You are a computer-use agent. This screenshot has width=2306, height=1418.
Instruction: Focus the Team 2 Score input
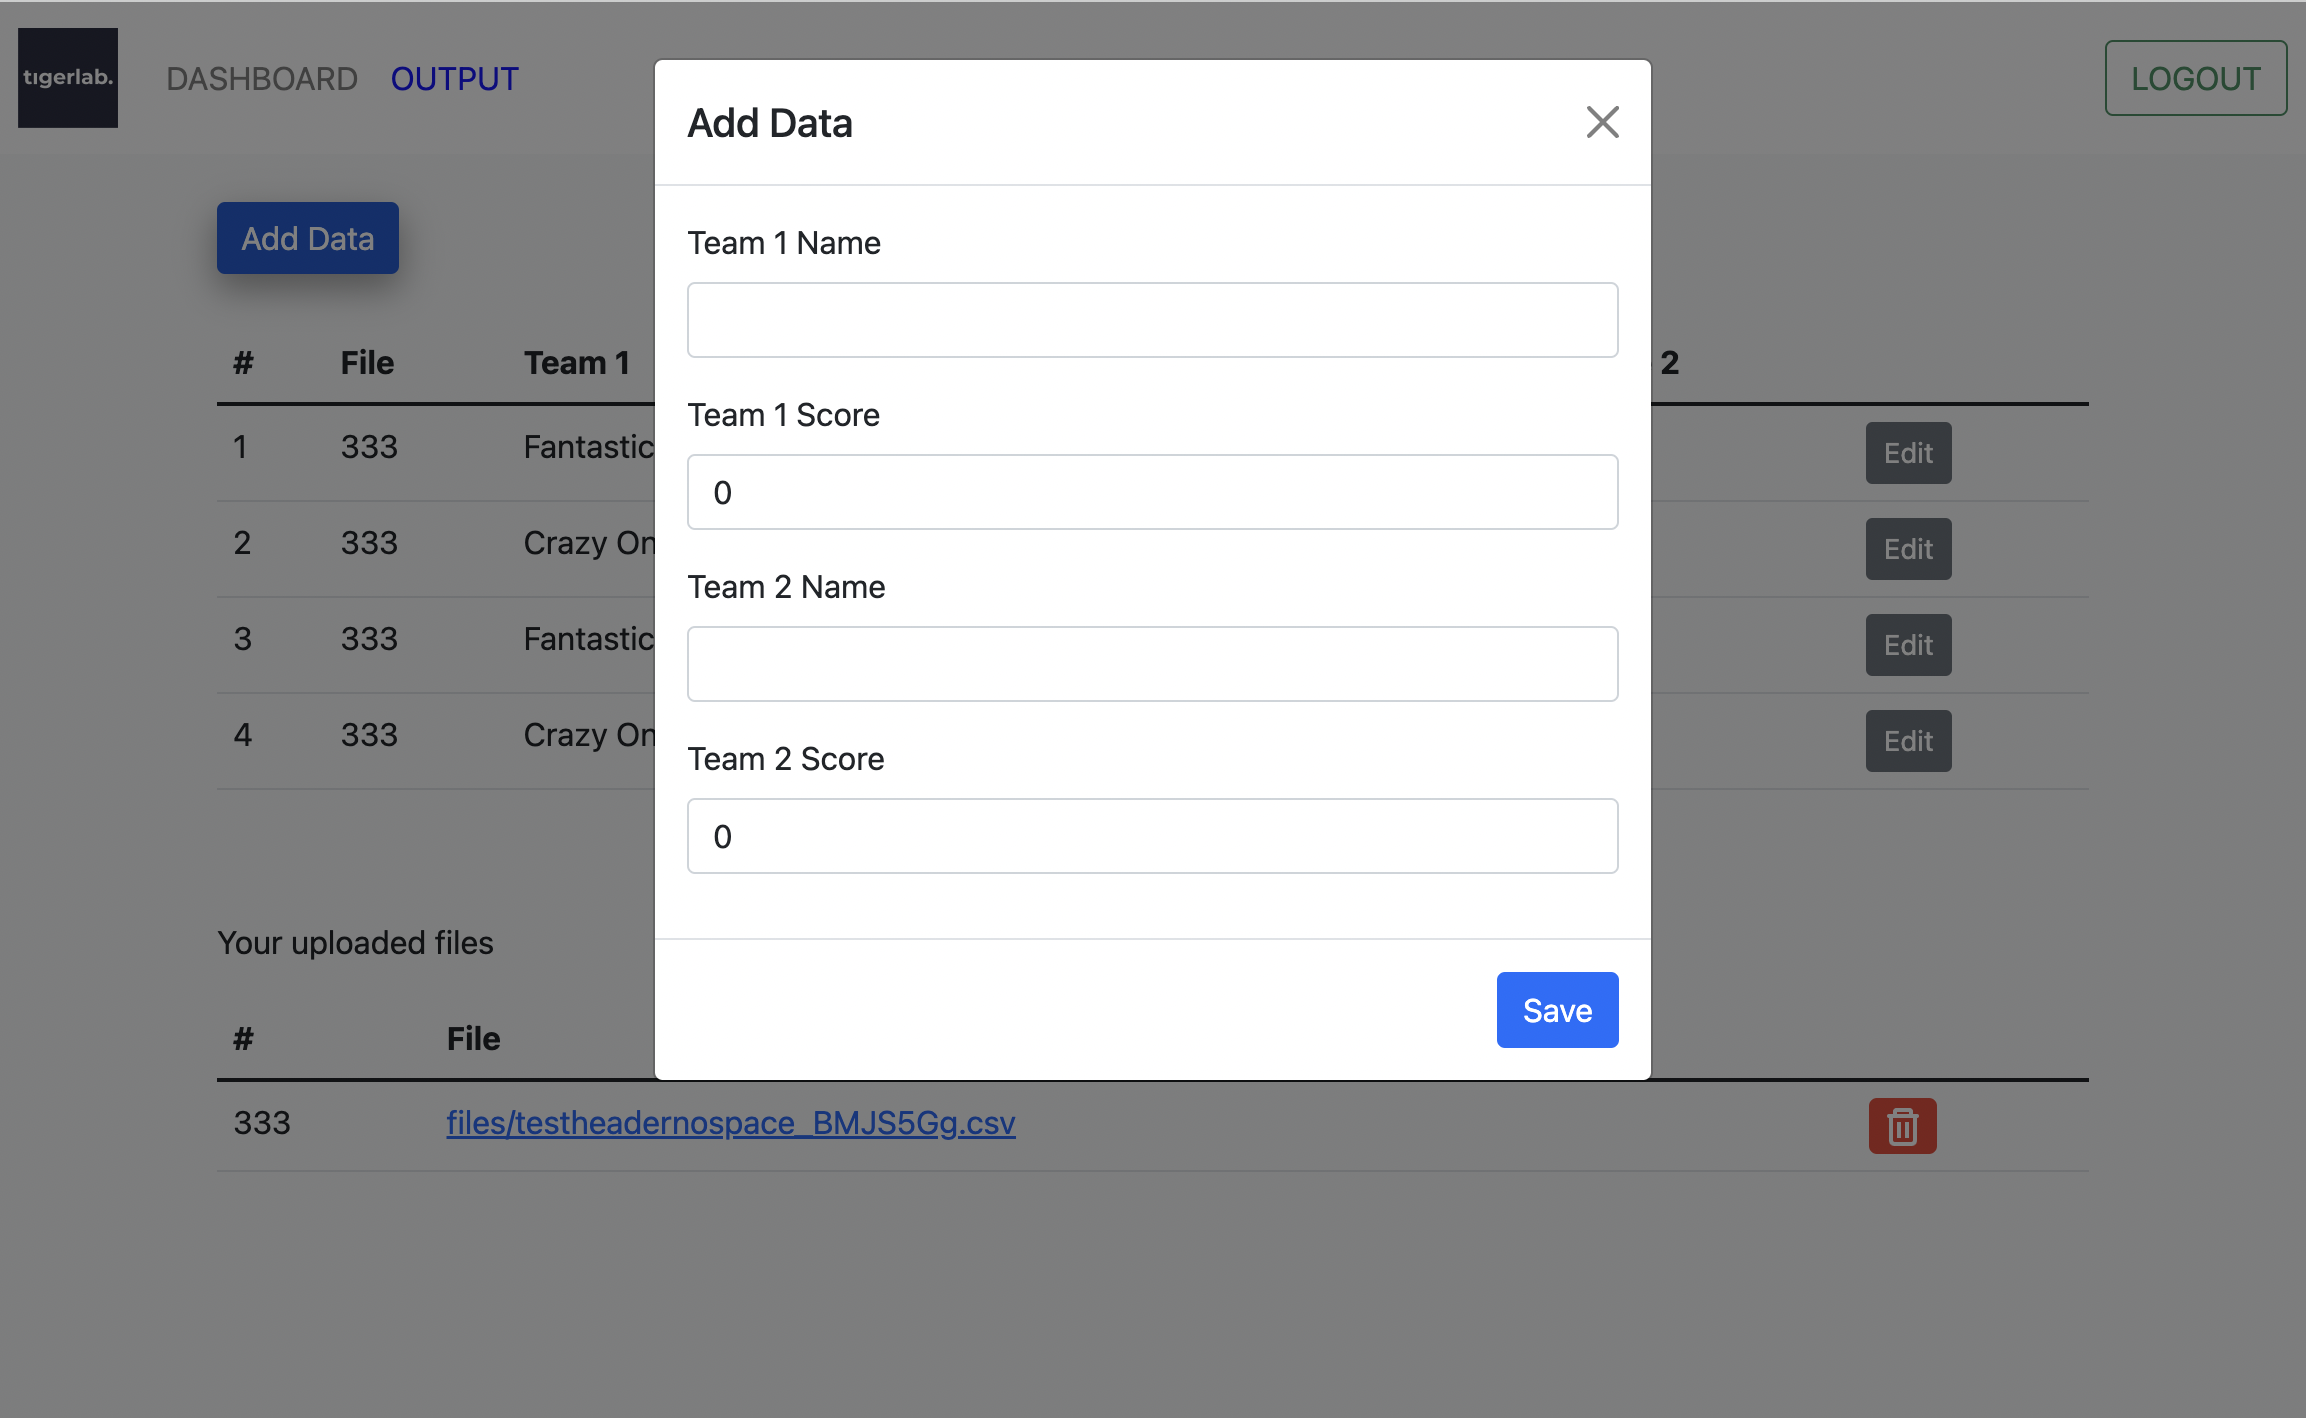pyautogui.click(x=1151, y=835)
